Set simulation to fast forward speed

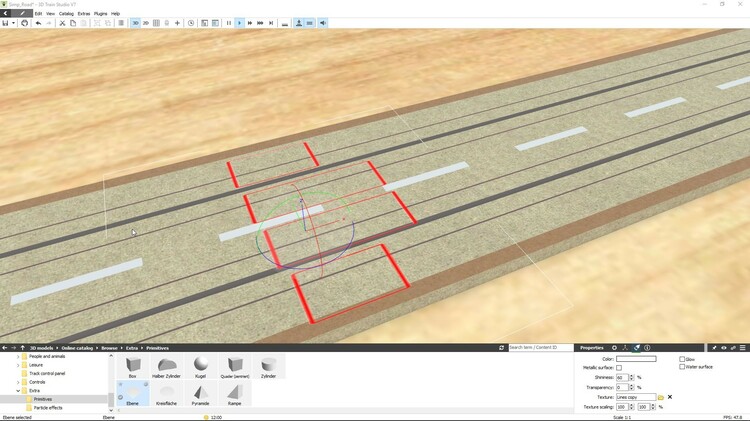point(250,23)
